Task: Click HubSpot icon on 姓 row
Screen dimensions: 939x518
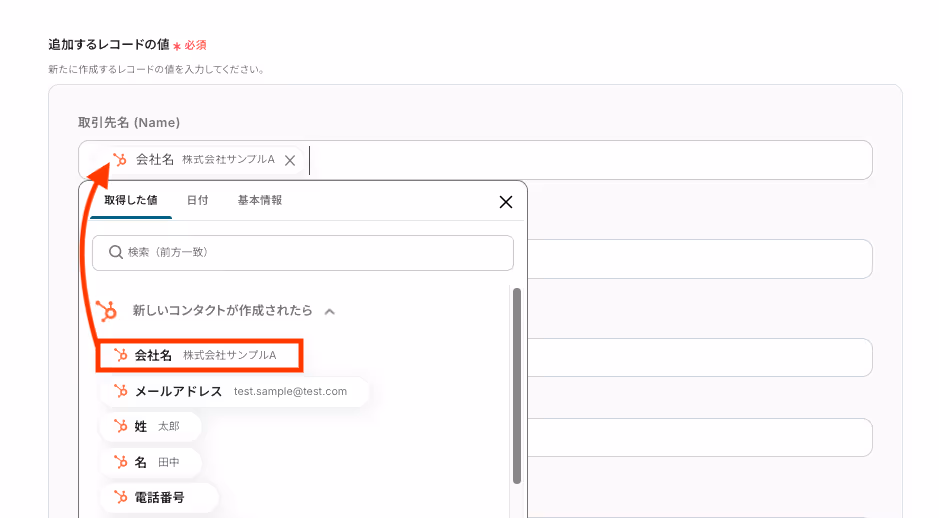Action: pos(120,426)
